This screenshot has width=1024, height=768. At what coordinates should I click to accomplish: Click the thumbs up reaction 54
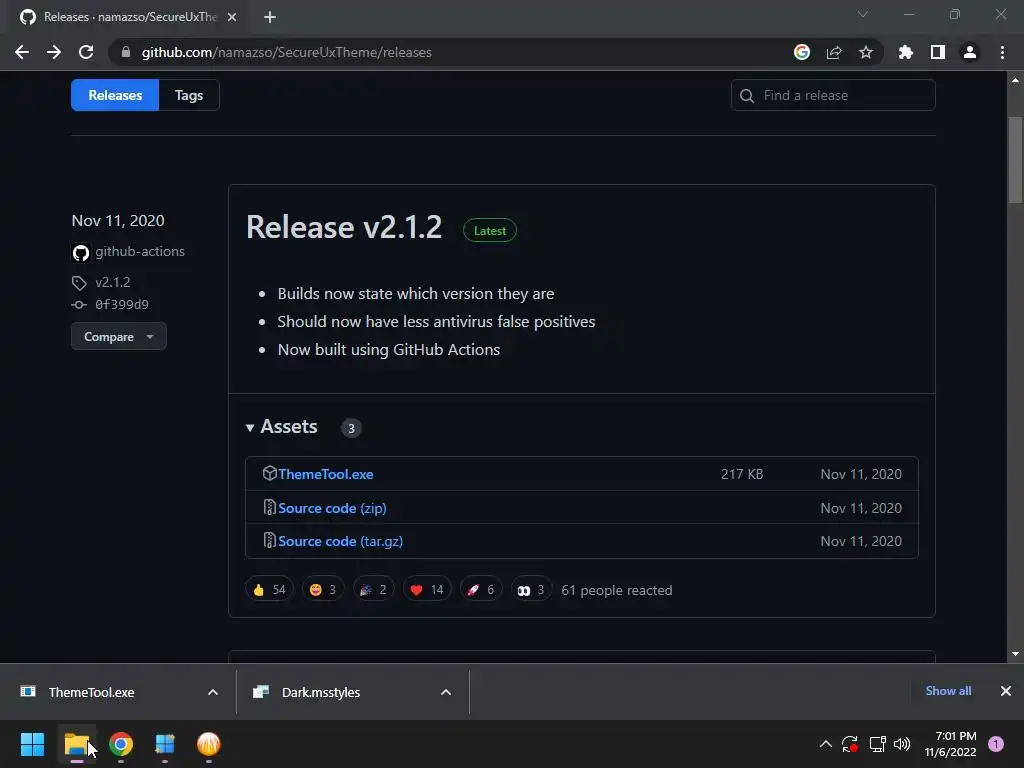point(269,590)
